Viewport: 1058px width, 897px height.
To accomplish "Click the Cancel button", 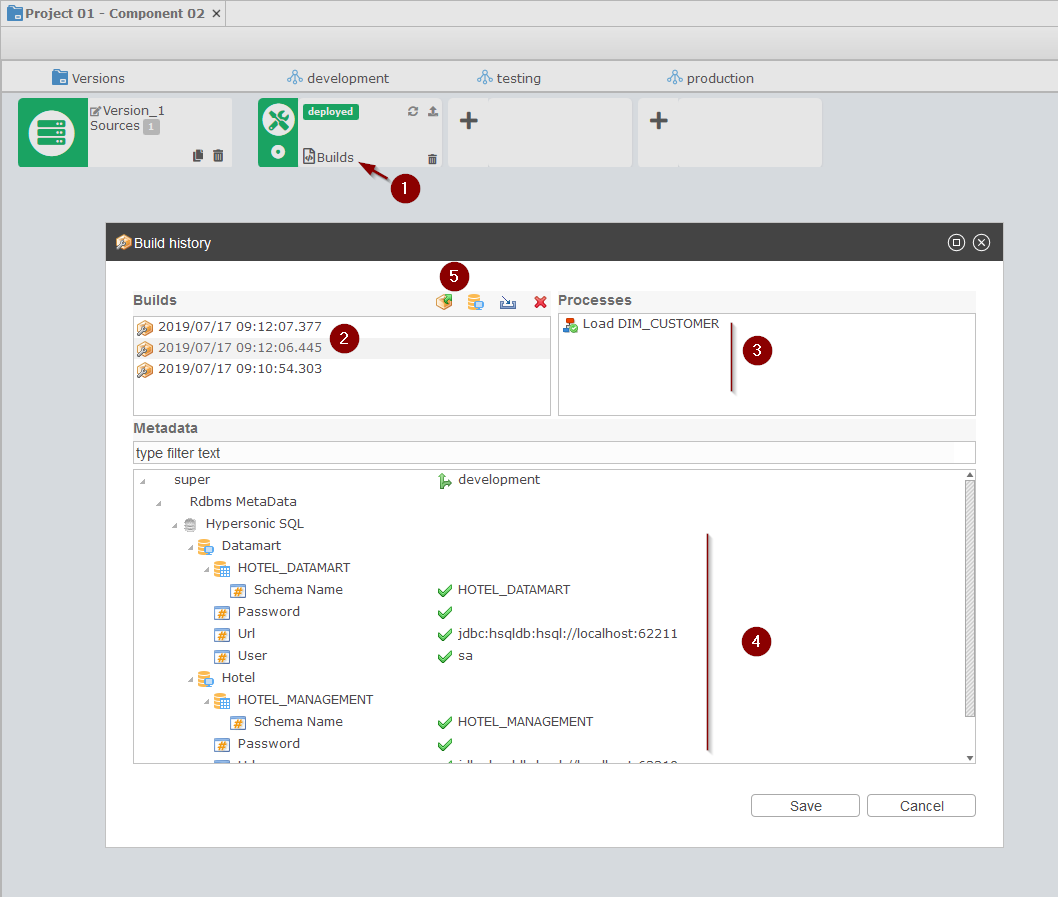I will [x=921, y=806].
